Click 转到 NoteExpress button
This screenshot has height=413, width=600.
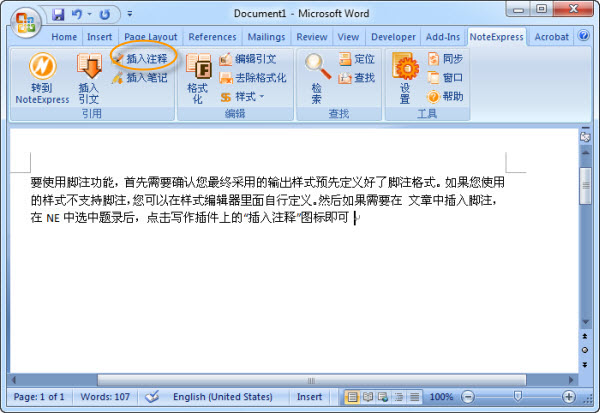[42, 78]
